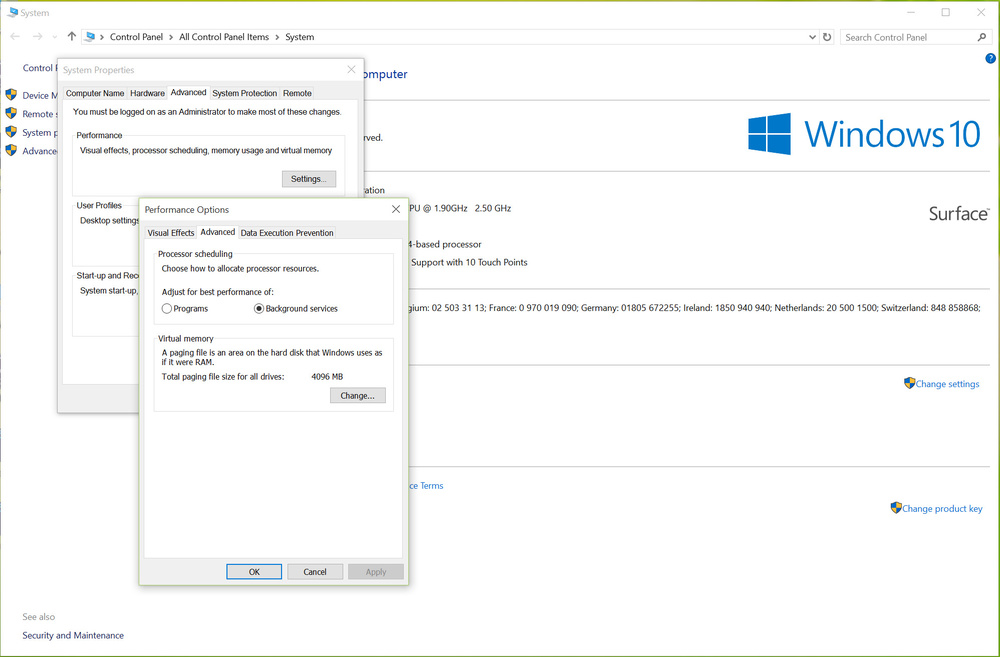This screenshot has width=1000, height=657.
Task: Click Change... under Virtual memory
Action: tap(357, 395)
